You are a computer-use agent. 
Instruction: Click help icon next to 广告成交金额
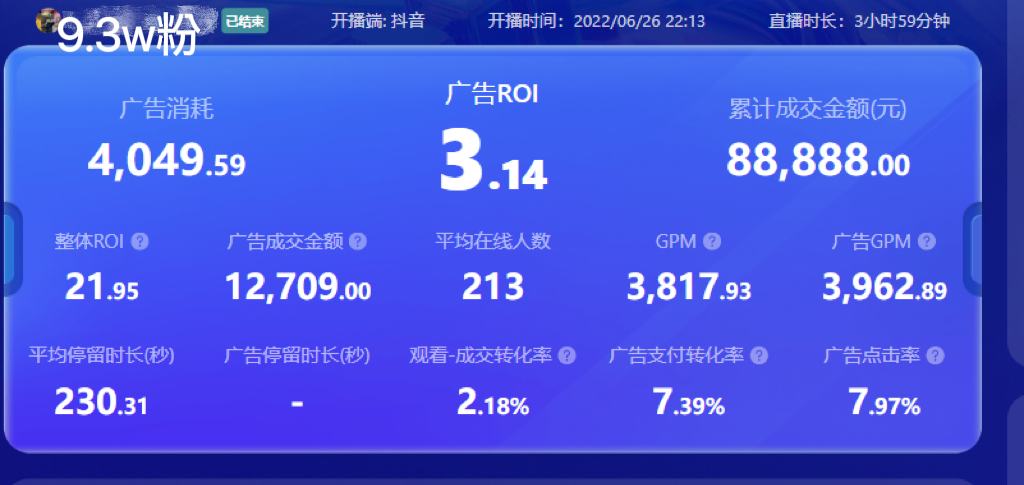pos(357,242)
